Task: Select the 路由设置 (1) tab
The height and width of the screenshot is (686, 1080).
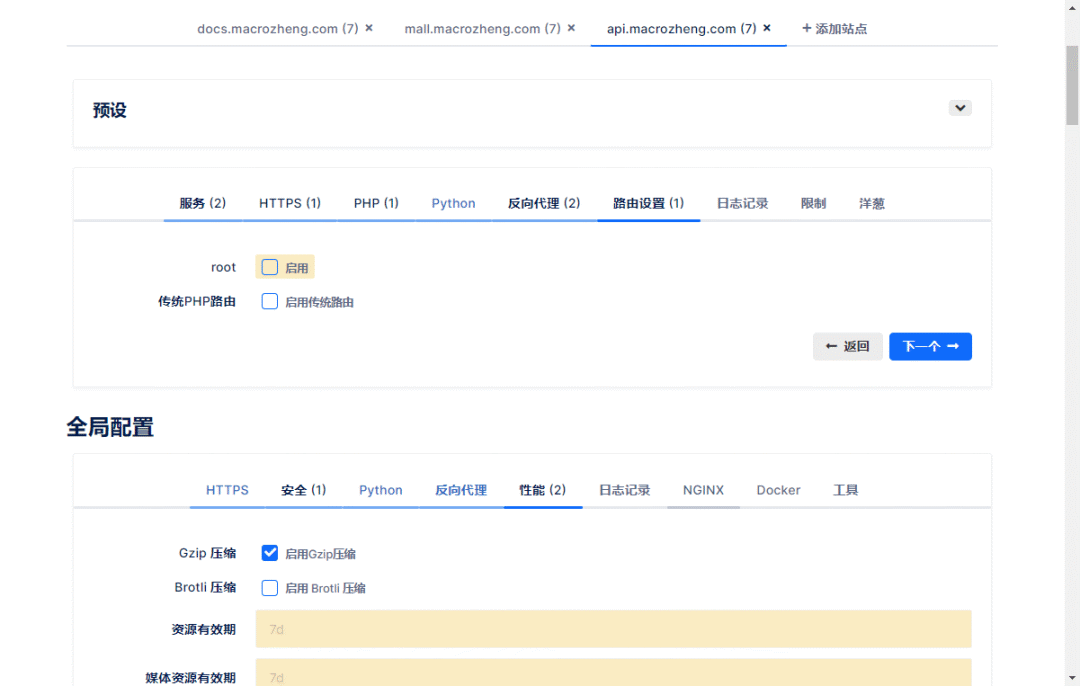Action: pyautogui.click(x=648, y=203)
